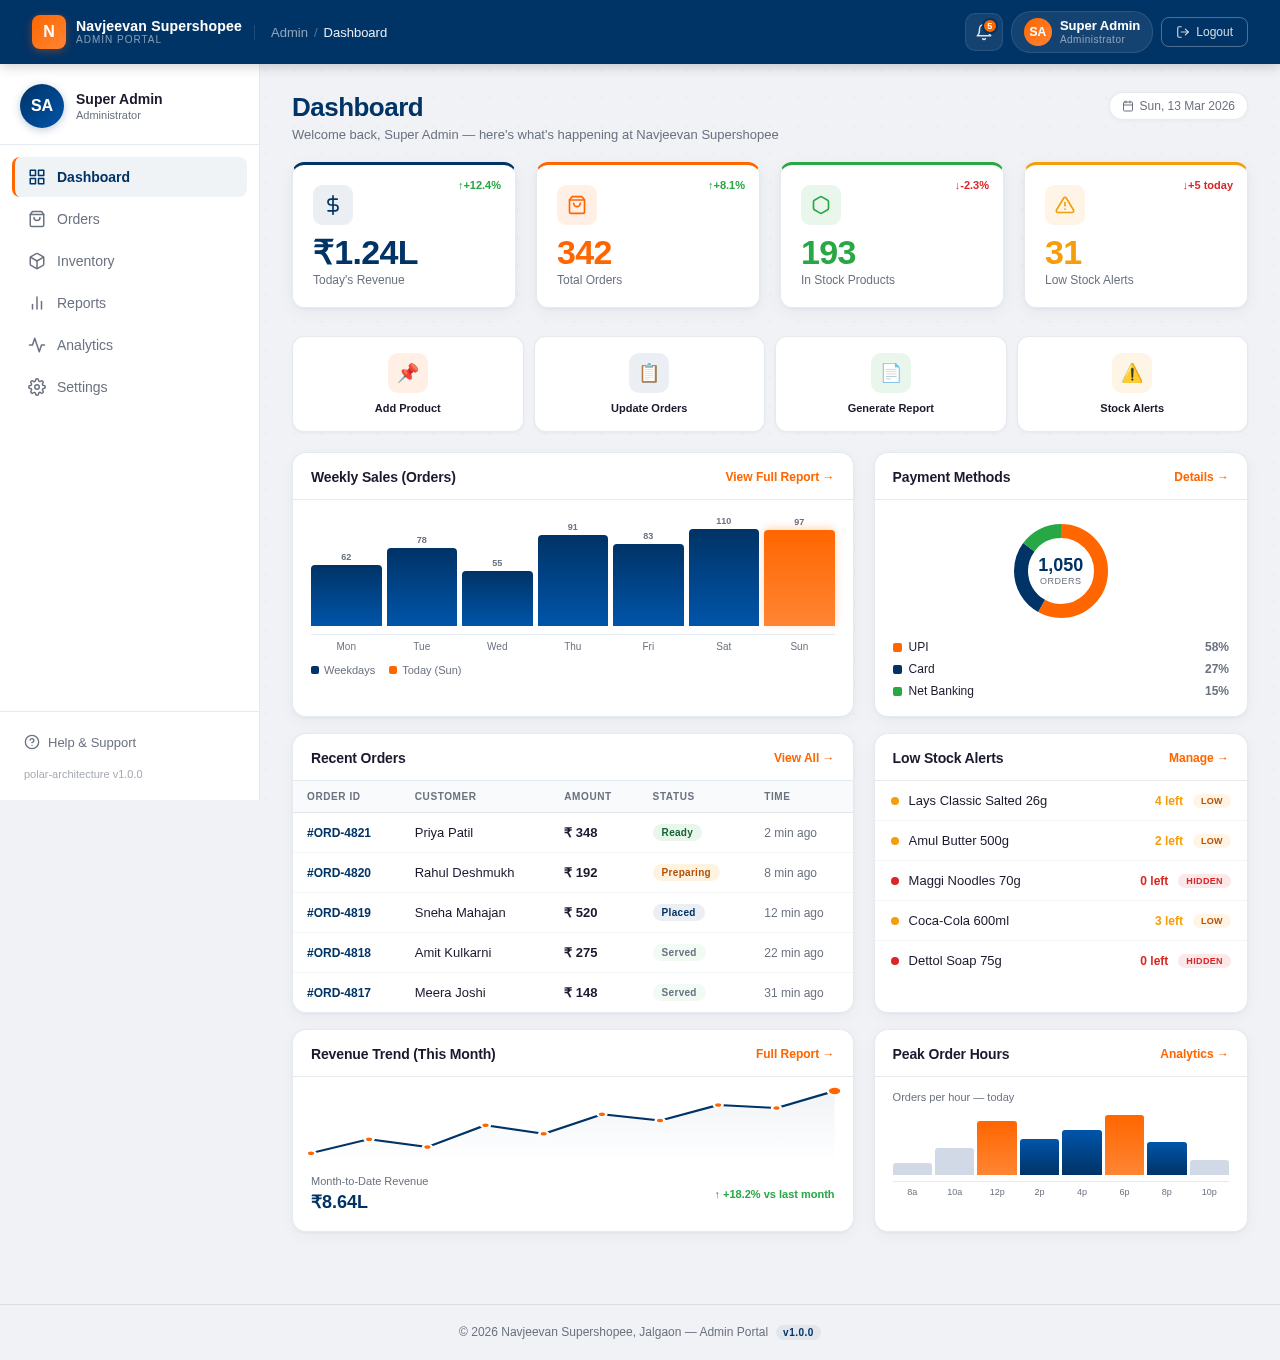
Task: Click the Stock Alerts warning icon
Action: [x=1132, y=372]
